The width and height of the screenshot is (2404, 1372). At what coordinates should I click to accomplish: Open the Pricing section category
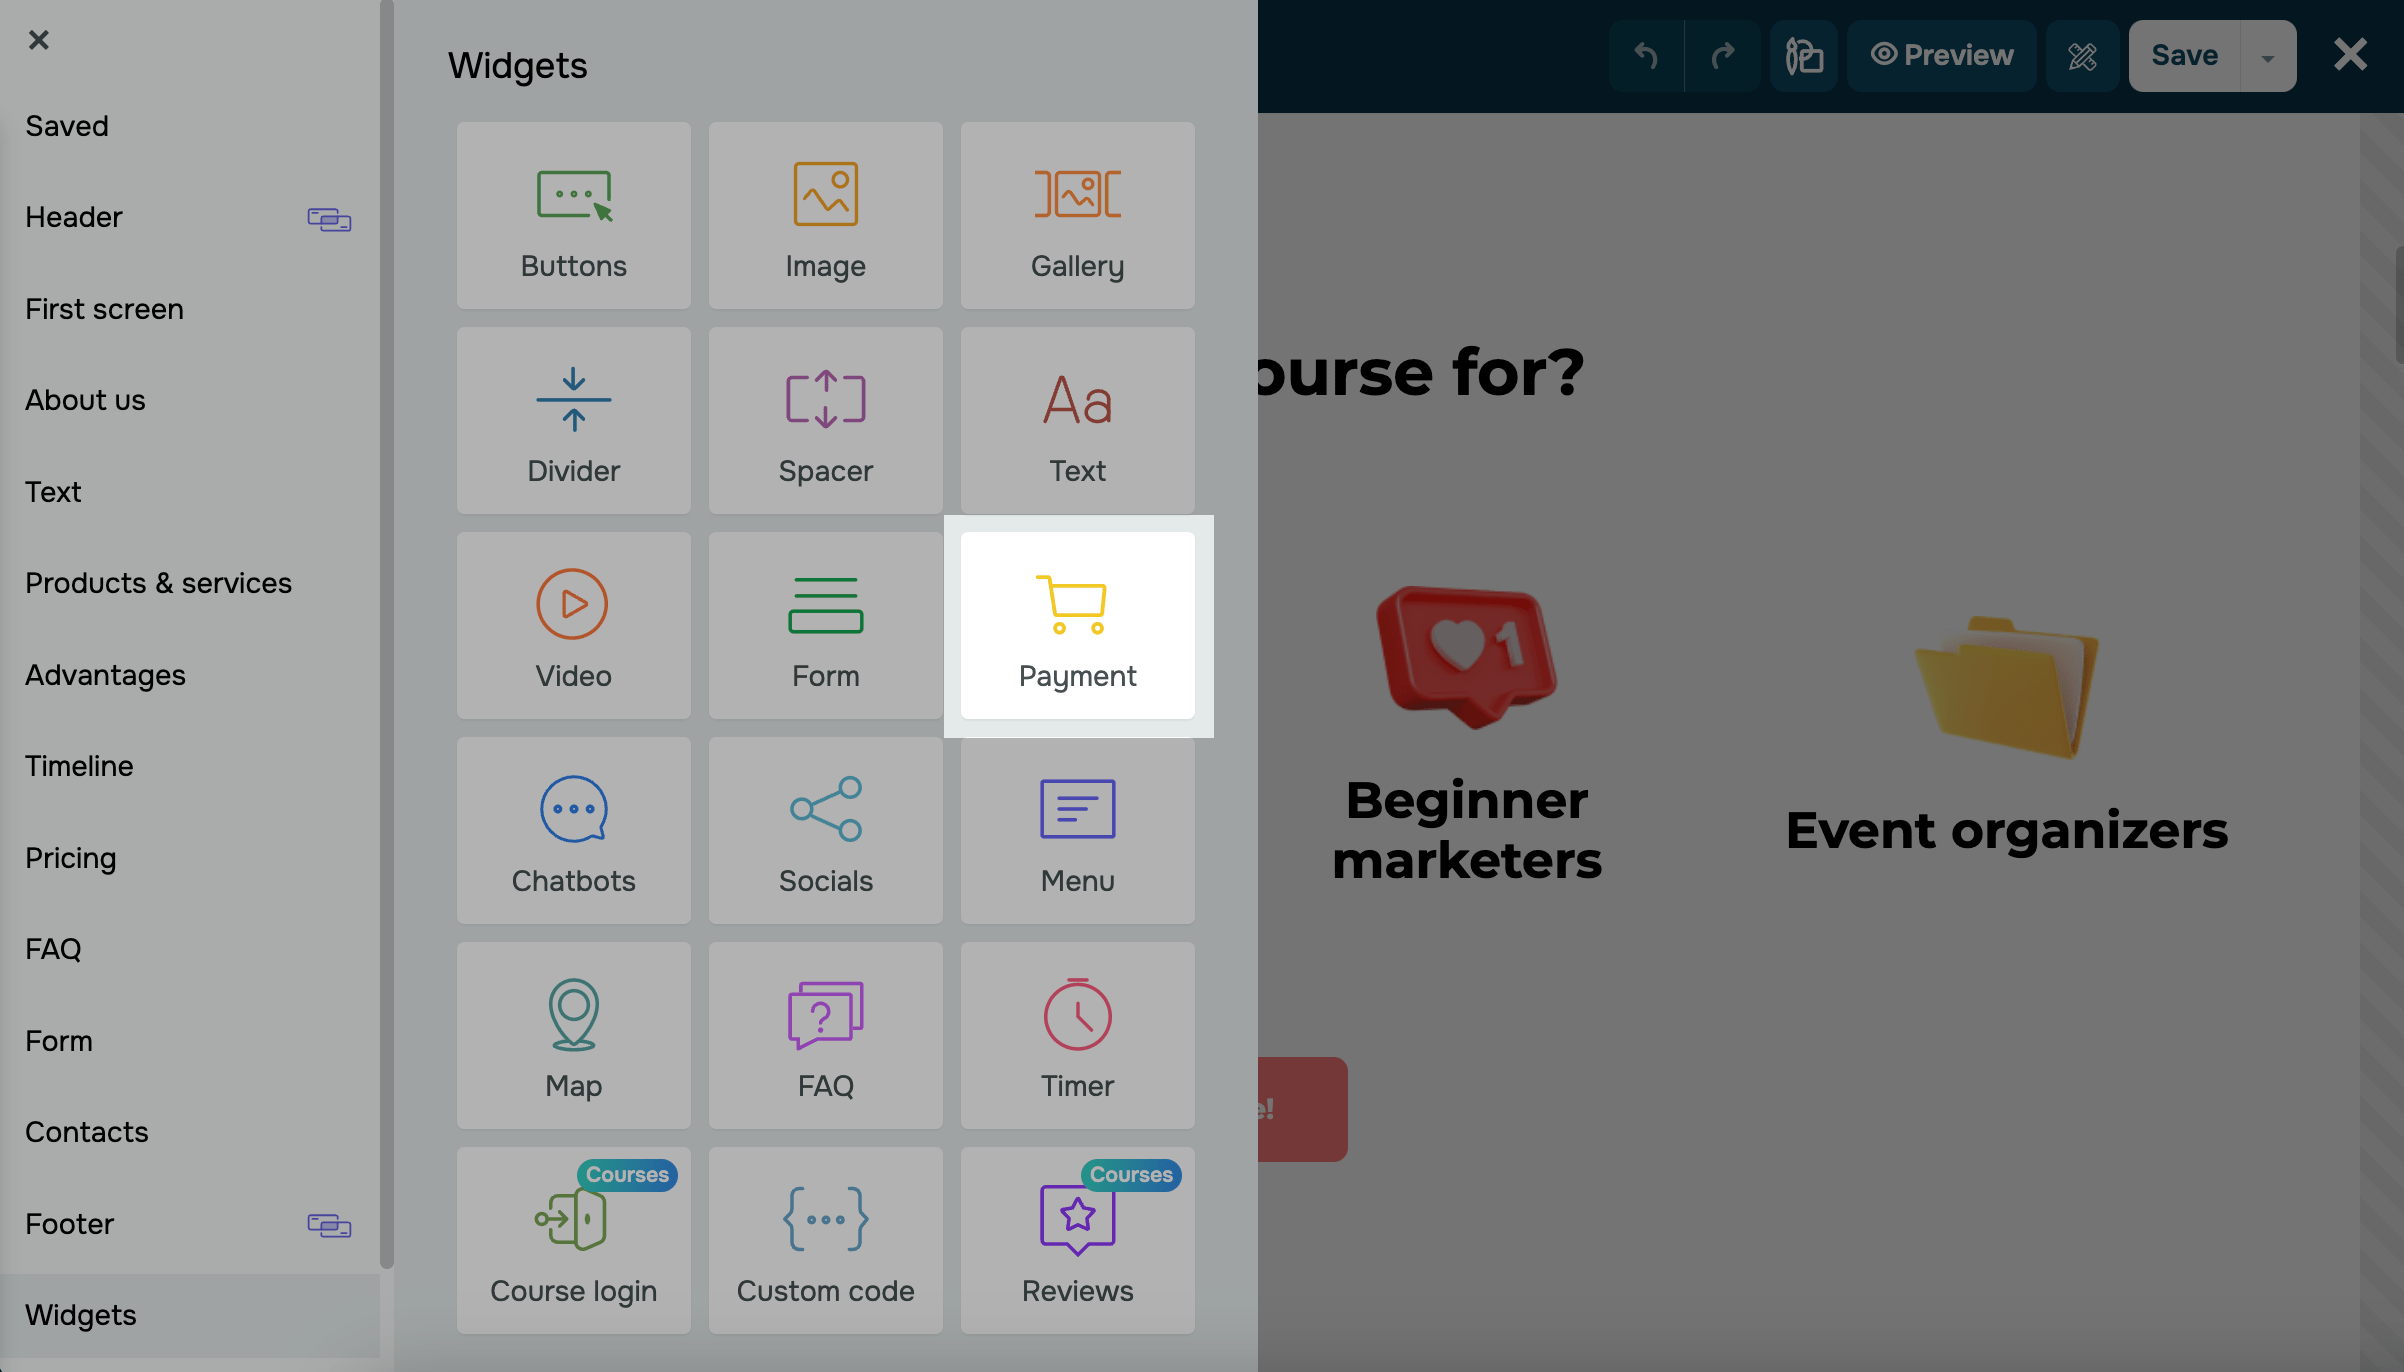point(71,858)
